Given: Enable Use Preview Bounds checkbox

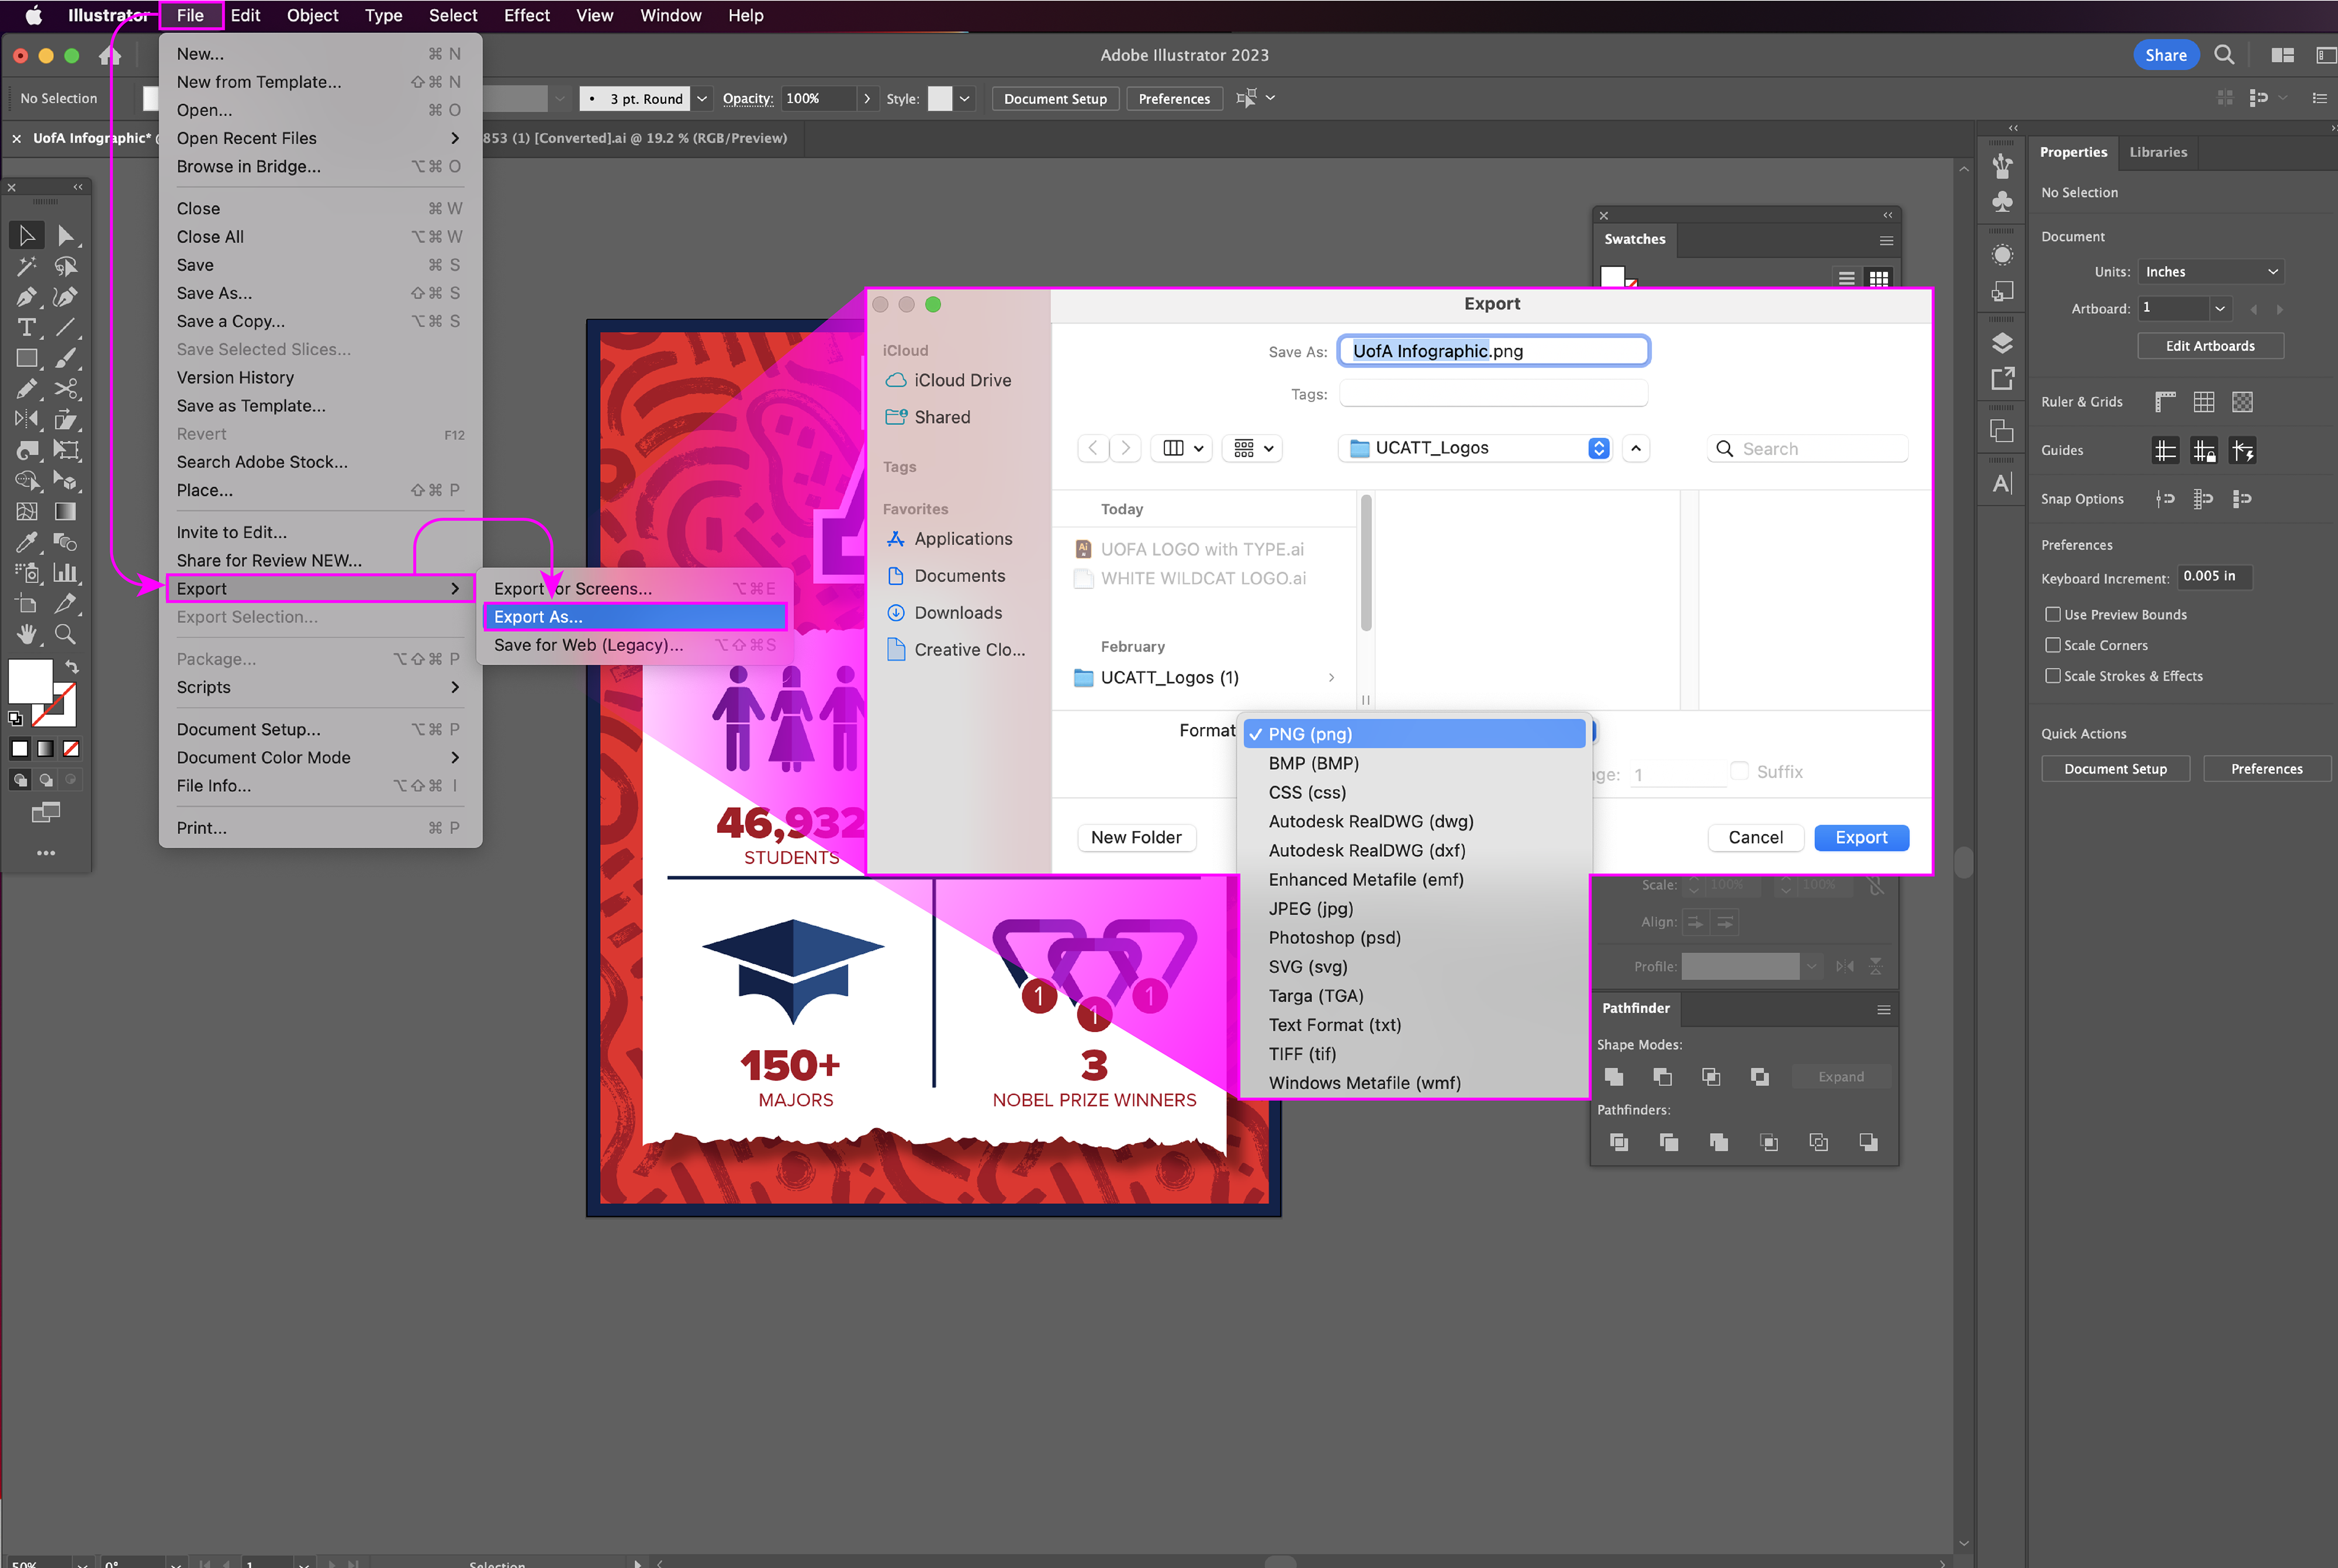Looking at the screenshot, I should tap(2053, 614).
